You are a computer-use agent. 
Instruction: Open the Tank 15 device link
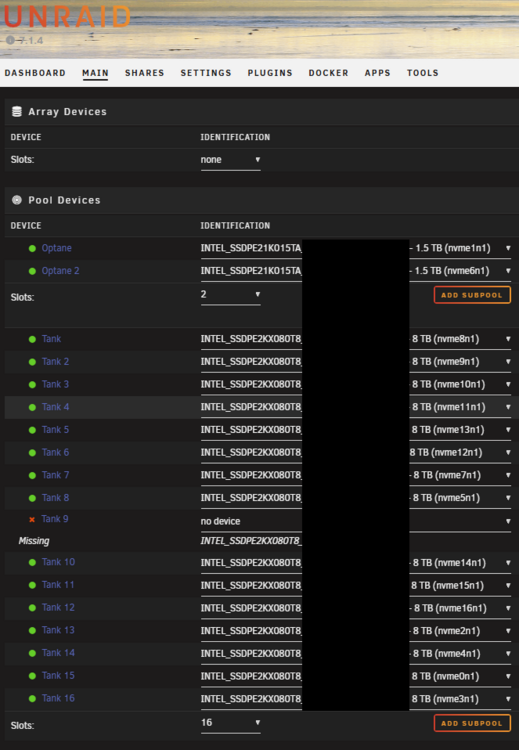point(58,676)
